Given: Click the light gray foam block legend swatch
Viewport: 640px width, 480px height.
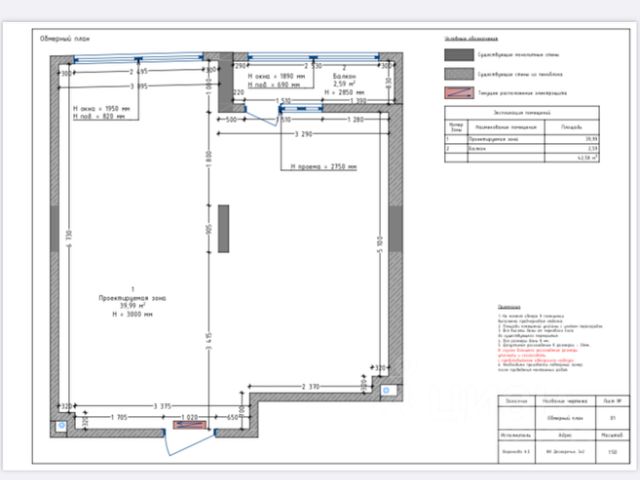Looking at the screenshot, I should click(459, 74).
